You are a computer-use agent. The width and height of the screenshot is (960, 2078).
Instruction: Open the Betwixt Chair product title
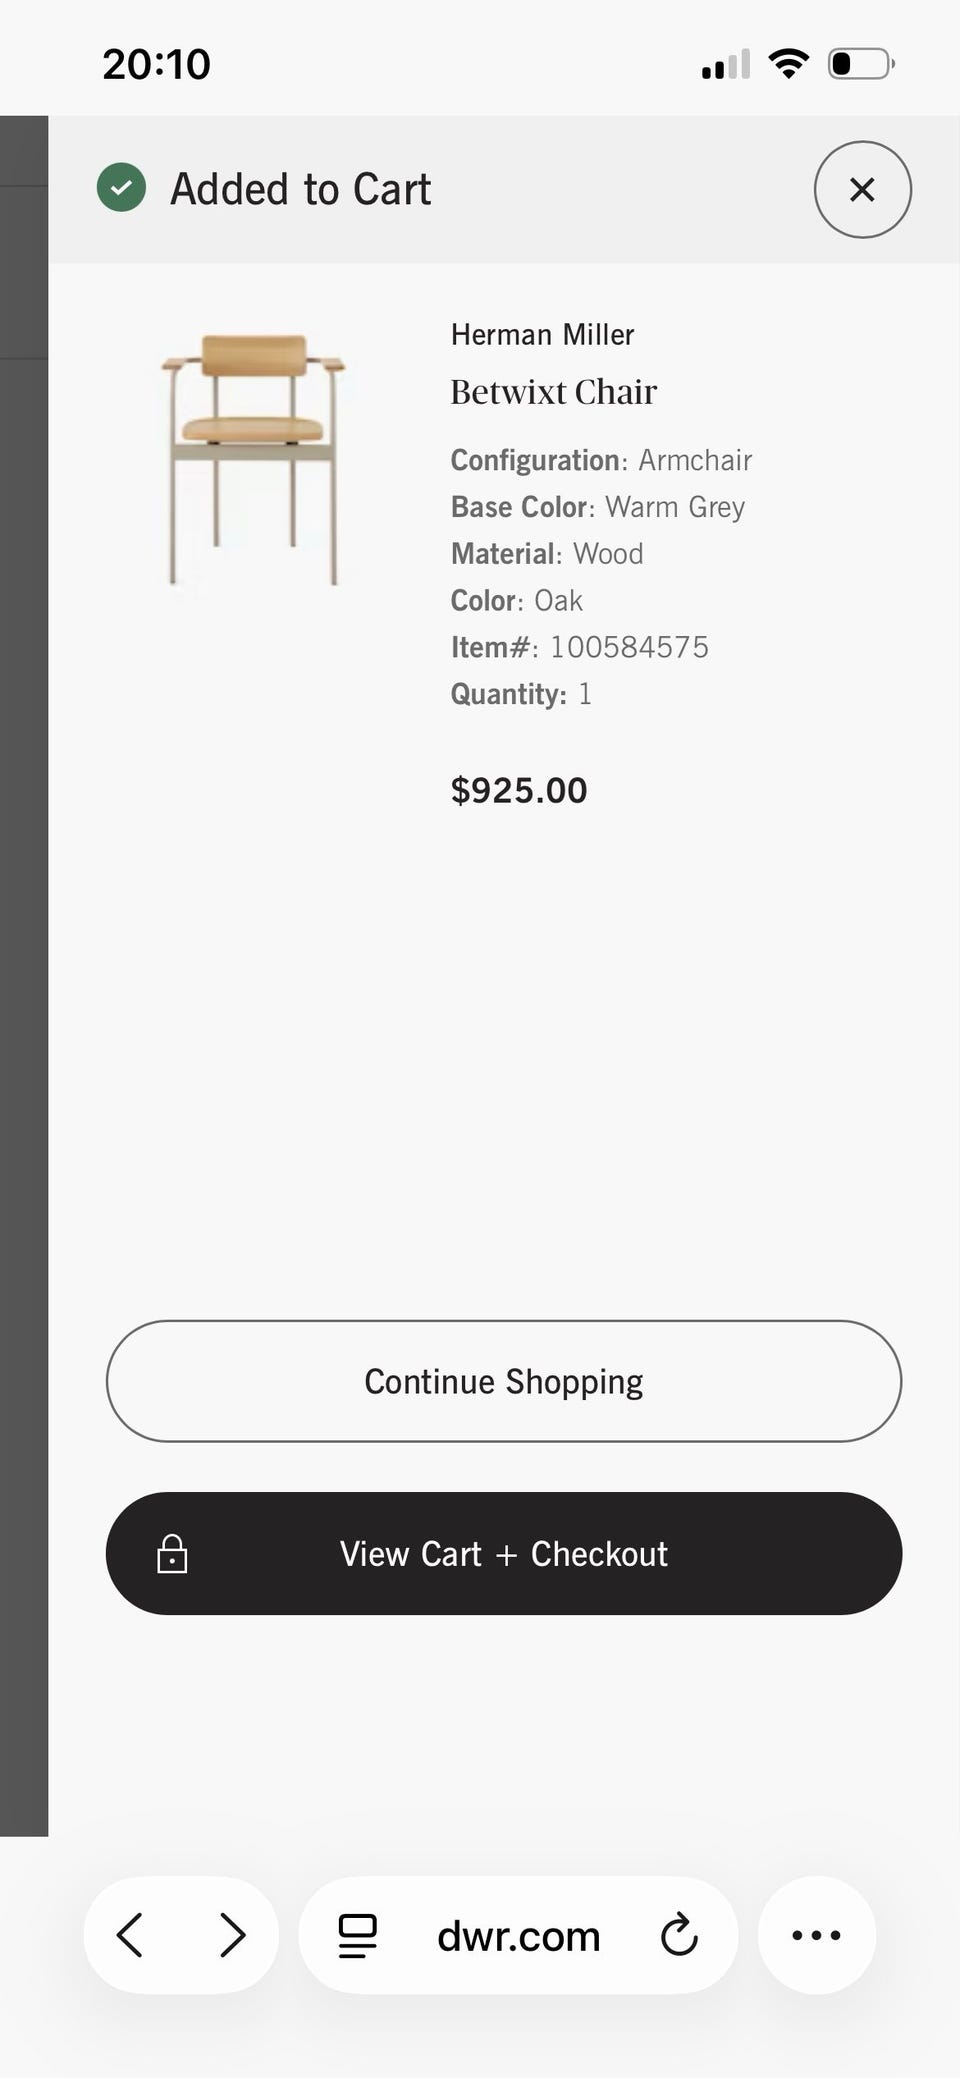point(553,392)
